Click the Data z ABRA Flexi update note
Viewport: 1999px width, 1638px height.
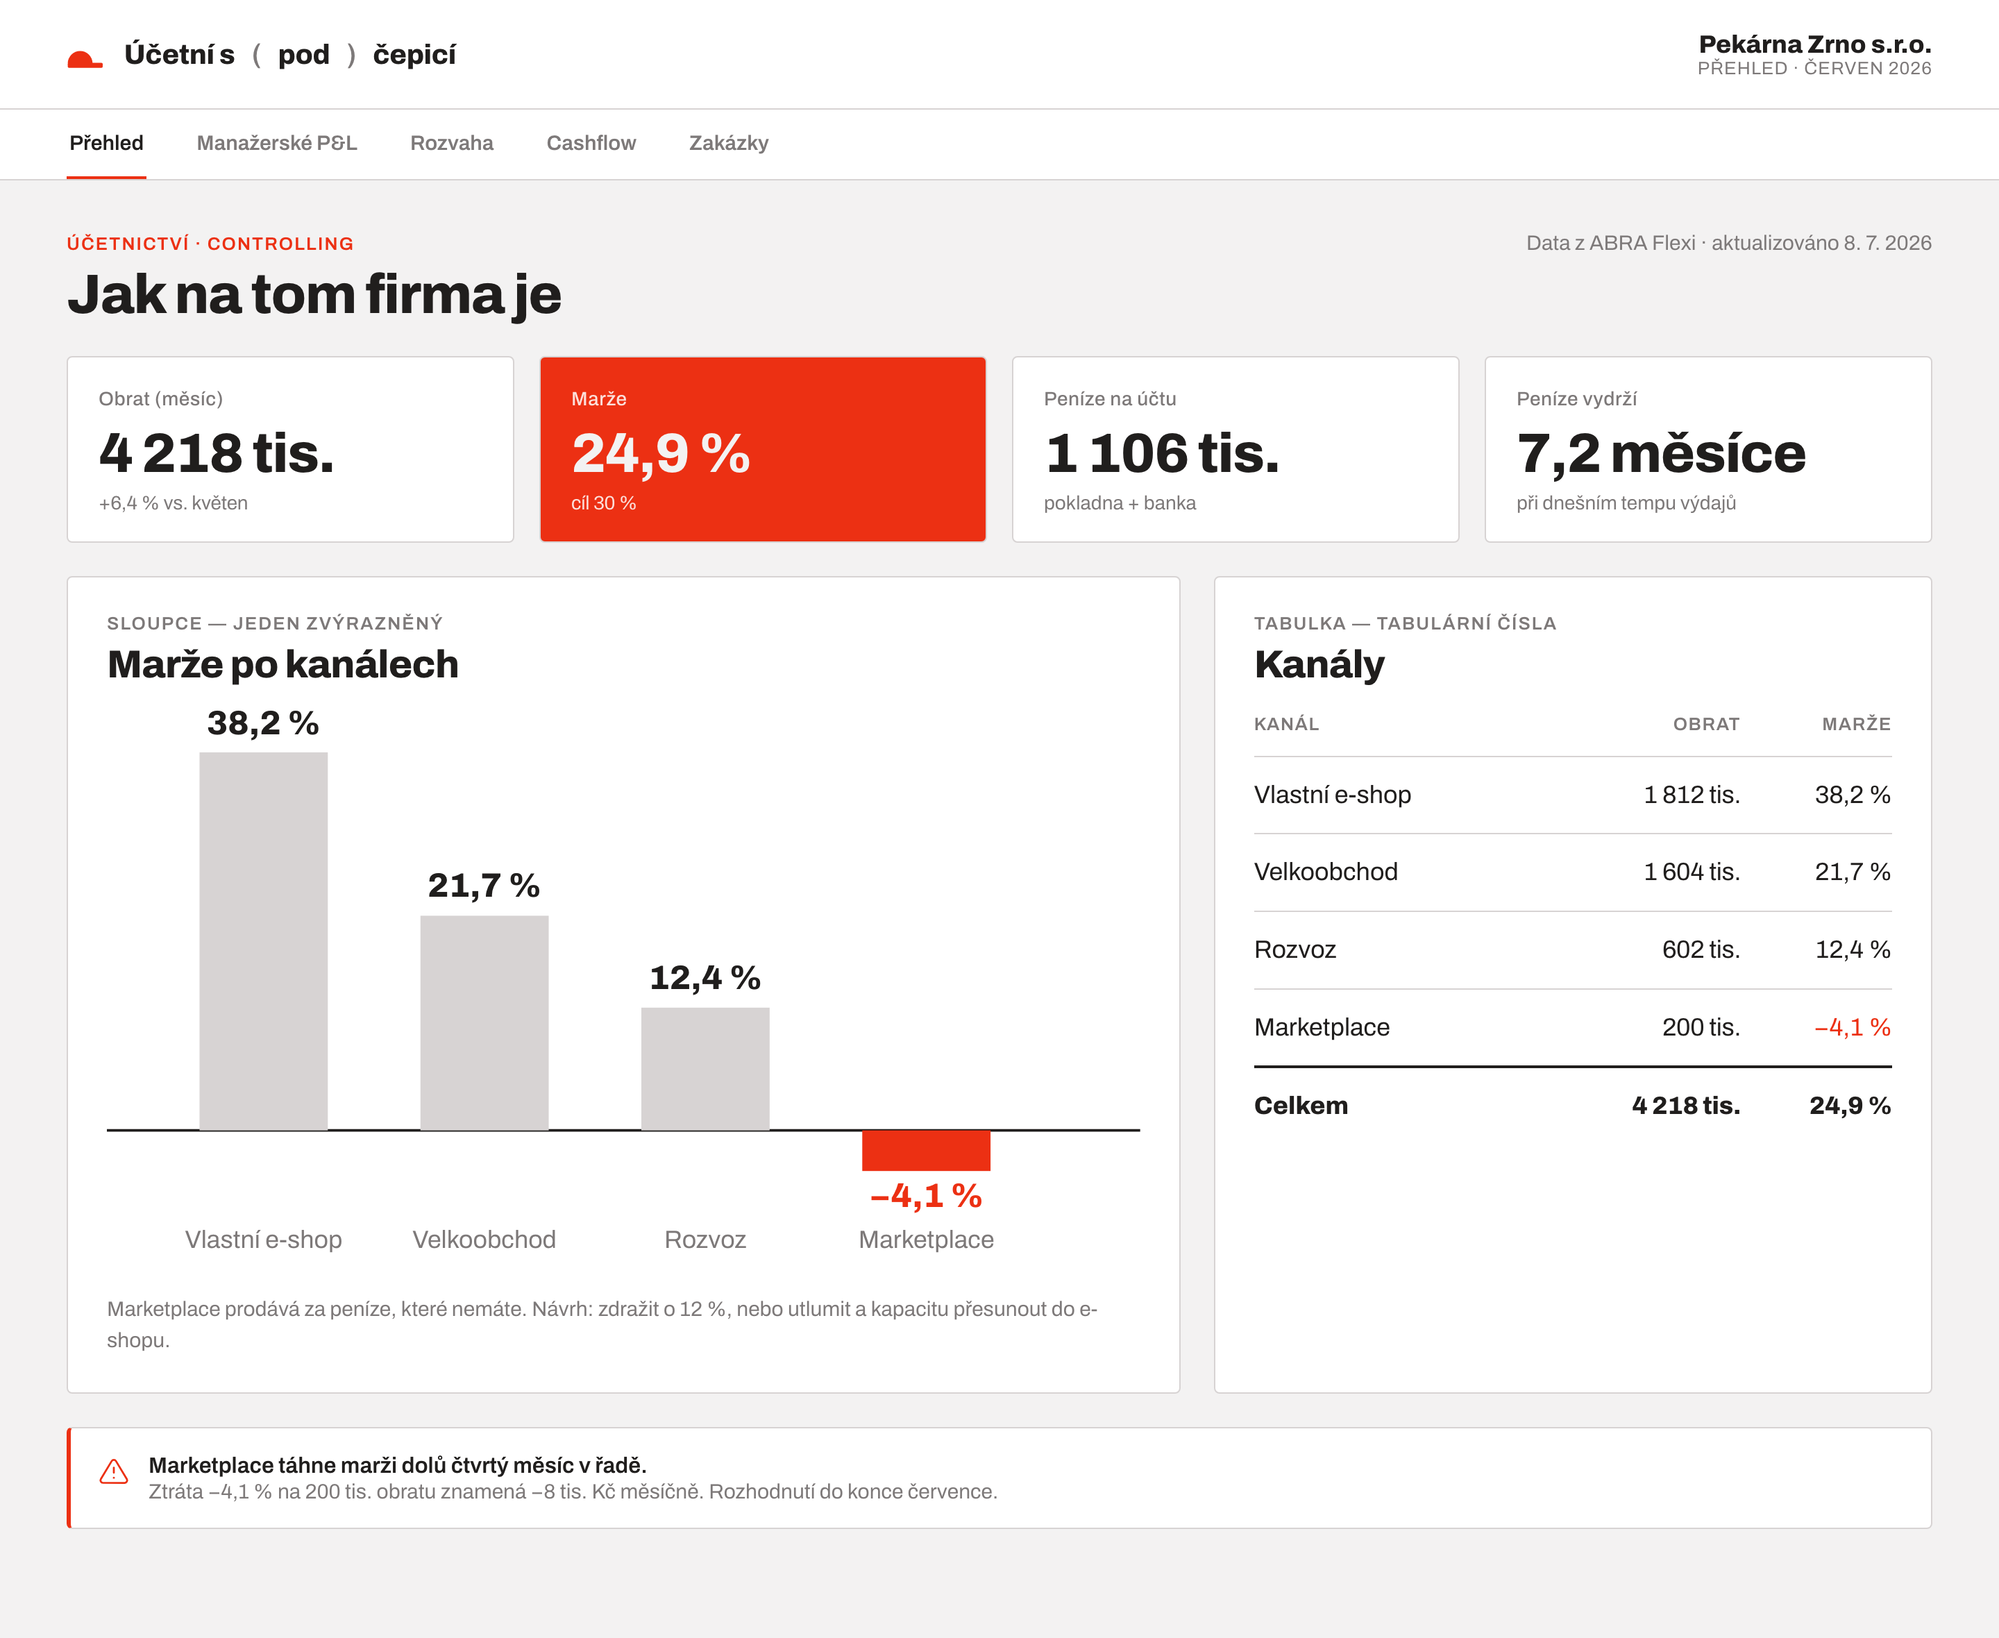click(1729, 243)
